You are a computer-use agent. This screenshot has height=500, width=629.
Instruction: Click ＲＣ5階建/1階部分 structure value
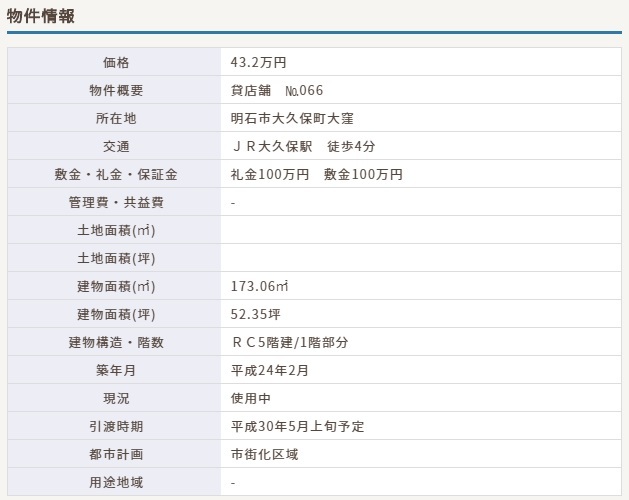point(290,343)
